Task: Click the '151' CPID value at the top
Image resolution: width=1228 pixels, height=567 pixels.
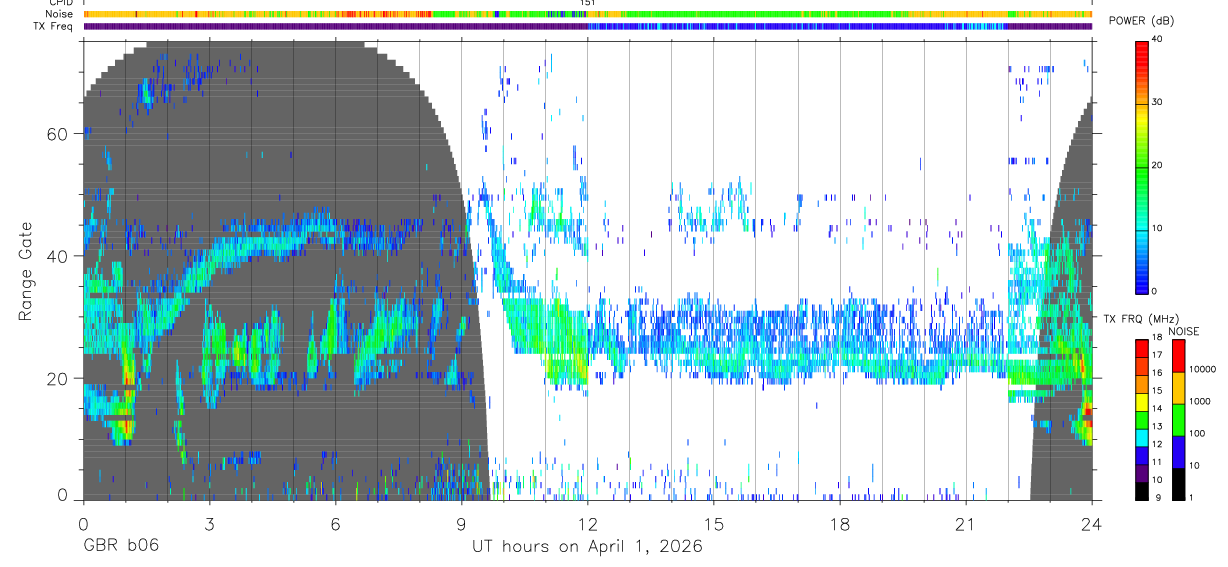Action: click(x=587, y=3)
